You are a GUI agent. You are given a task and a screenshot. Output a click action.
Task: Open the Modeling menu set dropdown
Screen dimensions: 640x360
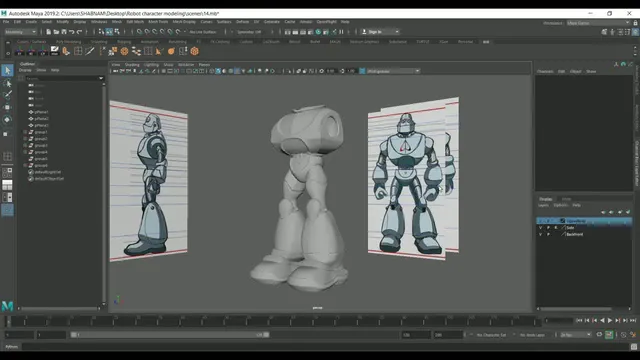[x=20, y=32]
